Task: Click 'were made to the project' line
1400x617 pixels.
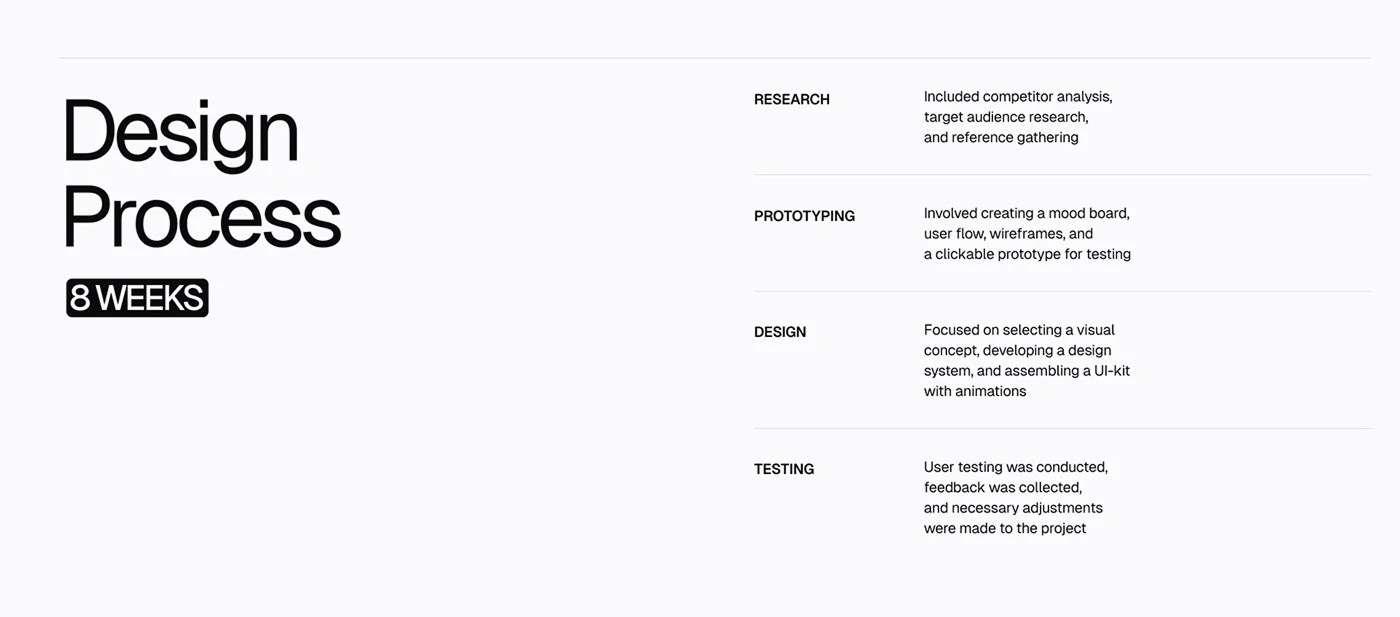Action: [x=1005, y=528]
